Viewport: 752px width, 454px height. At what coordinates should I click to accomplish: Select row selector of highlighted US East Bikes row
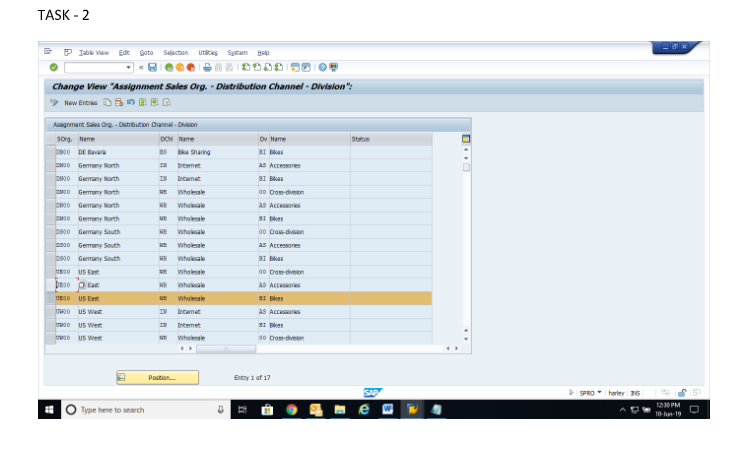tap(50, 298)
